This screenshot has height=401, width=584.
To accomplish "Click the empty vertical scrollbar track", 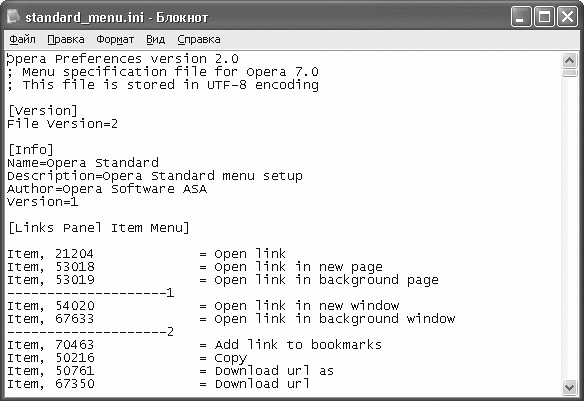I will point(569,228).
